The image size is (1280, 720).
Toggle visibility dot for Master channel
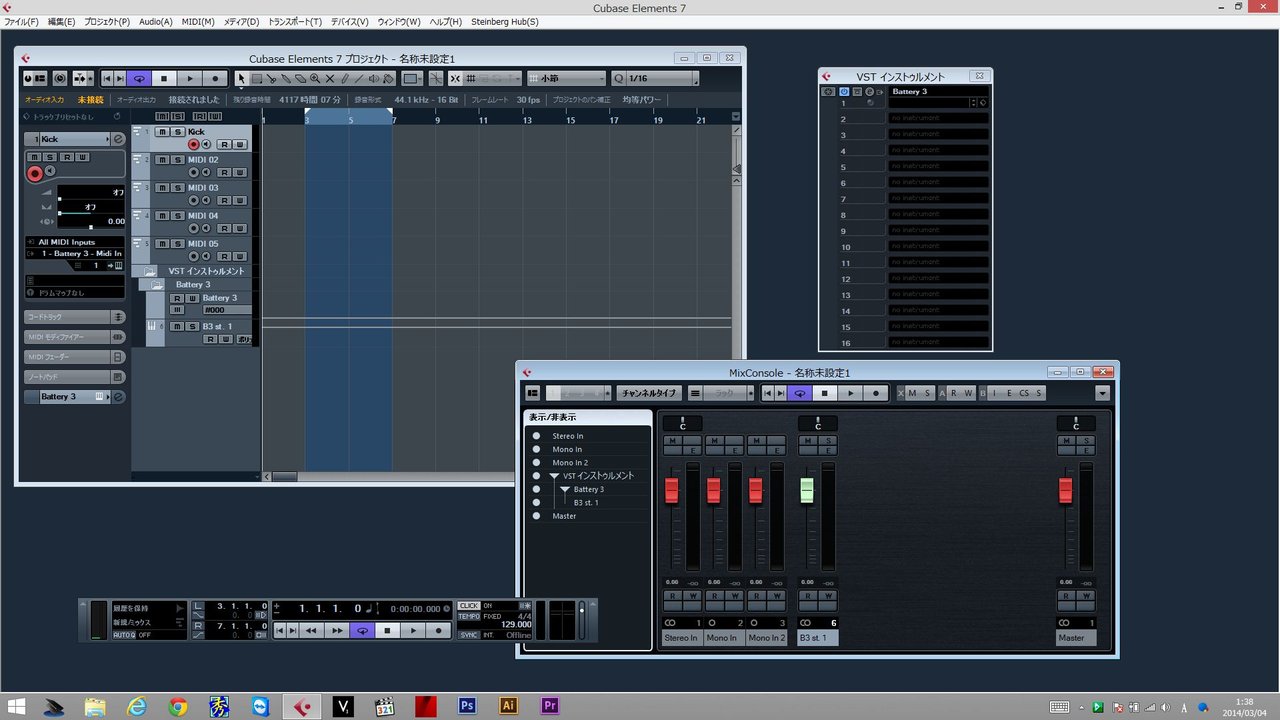536,516
